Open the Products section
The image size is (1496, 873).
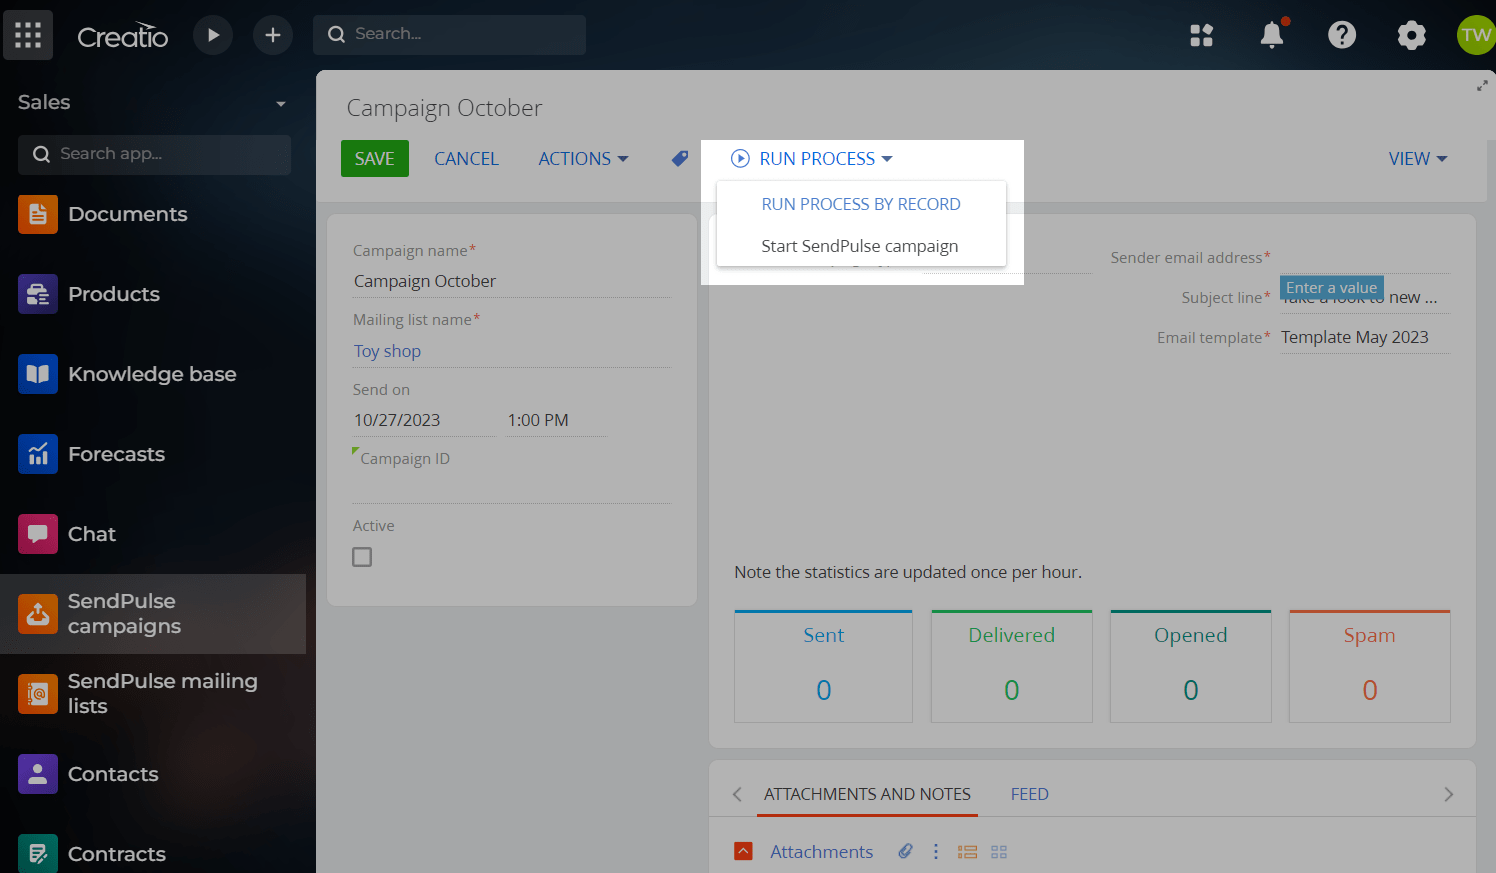coord(153,294)
